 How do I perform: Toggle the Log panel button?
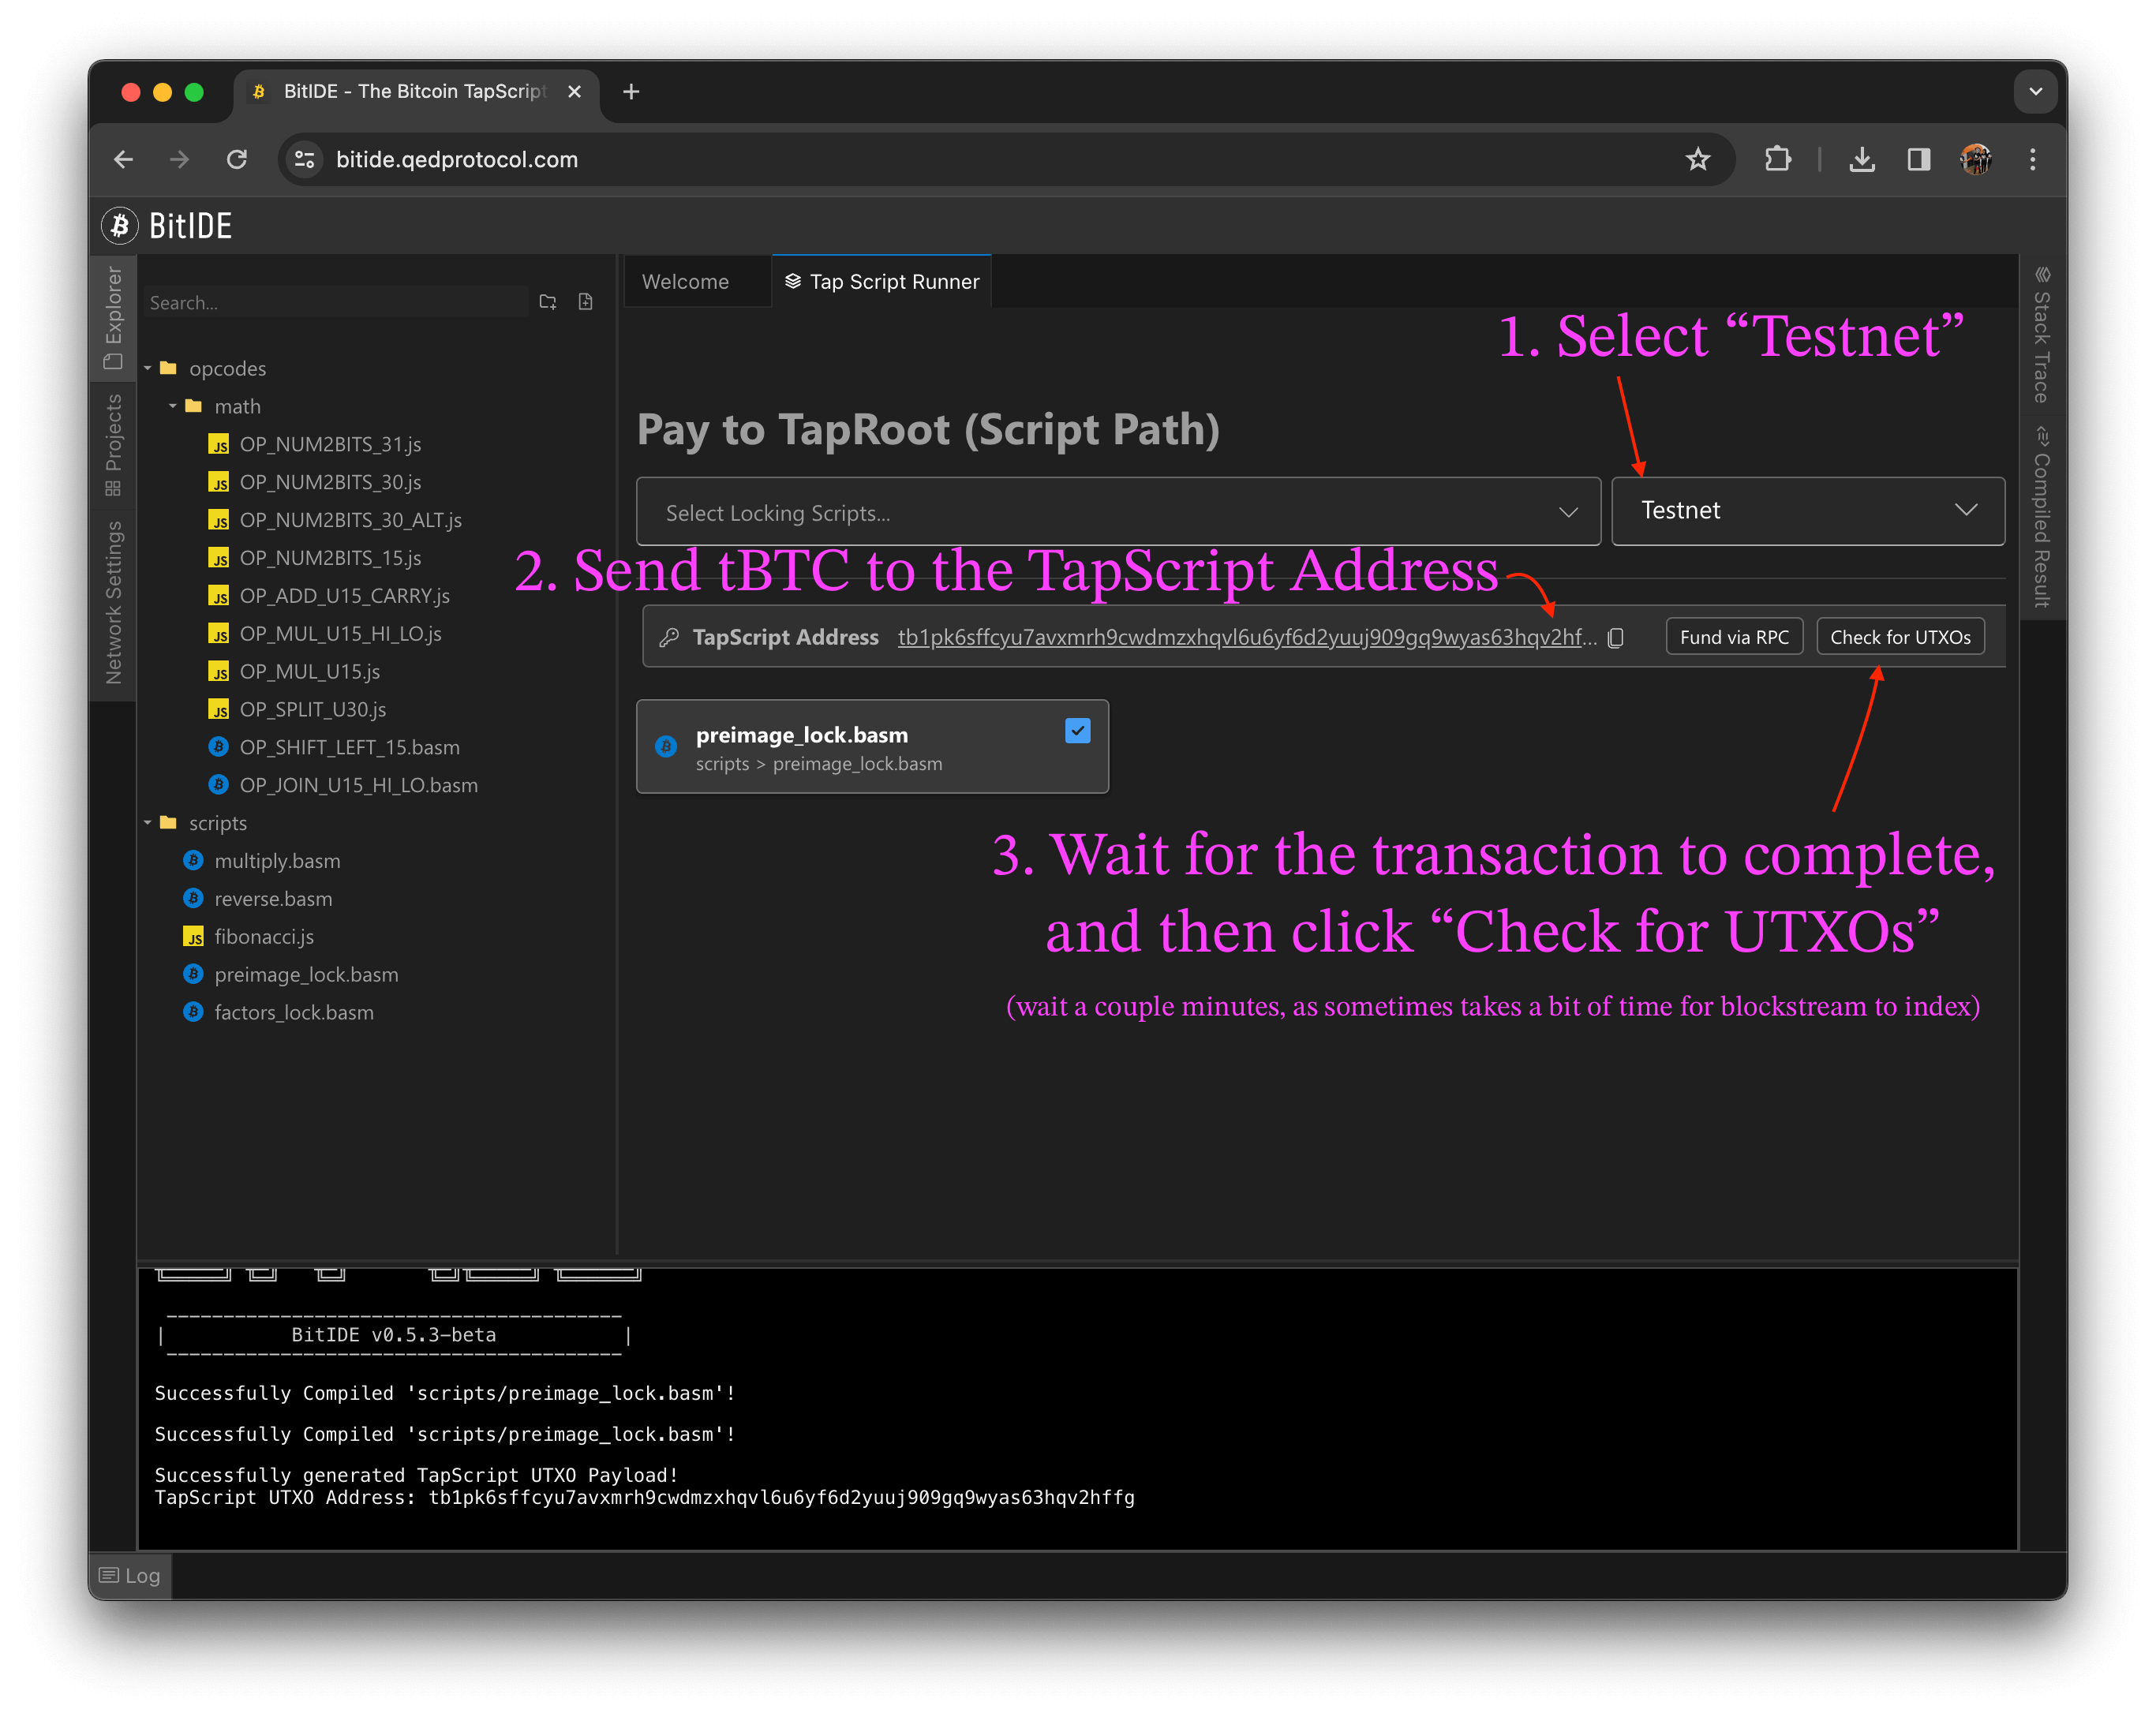[x=130, y=1576]
